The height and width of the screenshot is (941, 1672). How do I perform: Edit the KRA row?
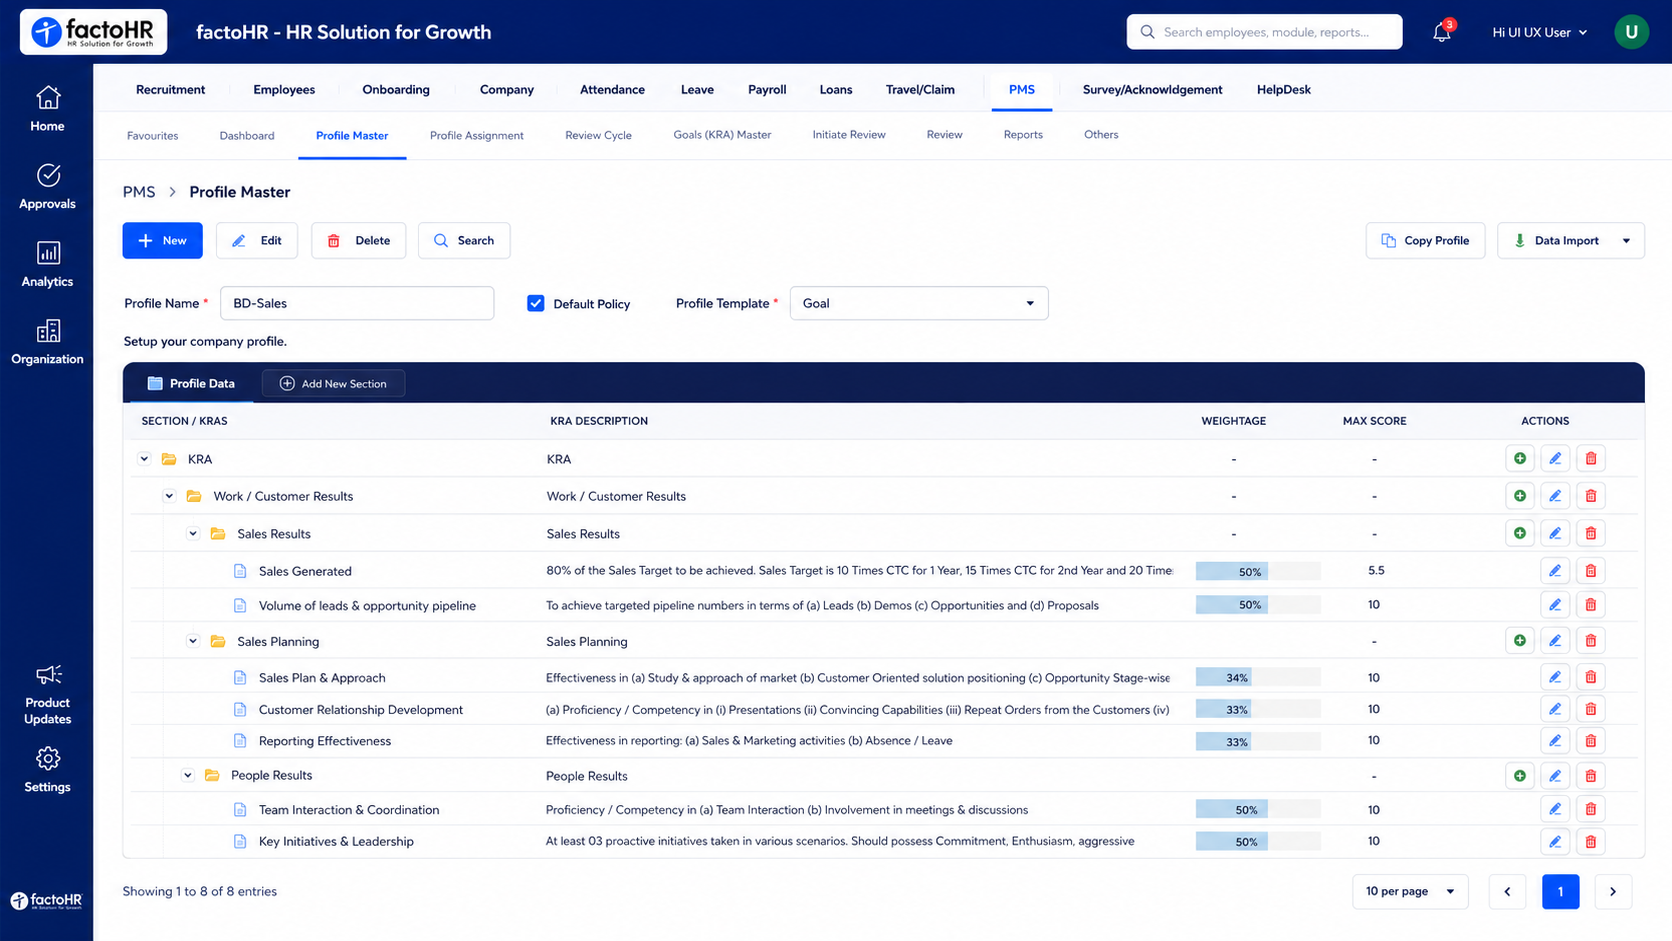tap(1555, 459)
